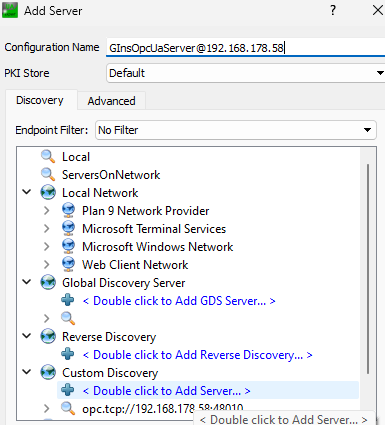Switch to the Advanced tab
The height and width of the screenshot is (425, 385).
(x=111, y=101)
